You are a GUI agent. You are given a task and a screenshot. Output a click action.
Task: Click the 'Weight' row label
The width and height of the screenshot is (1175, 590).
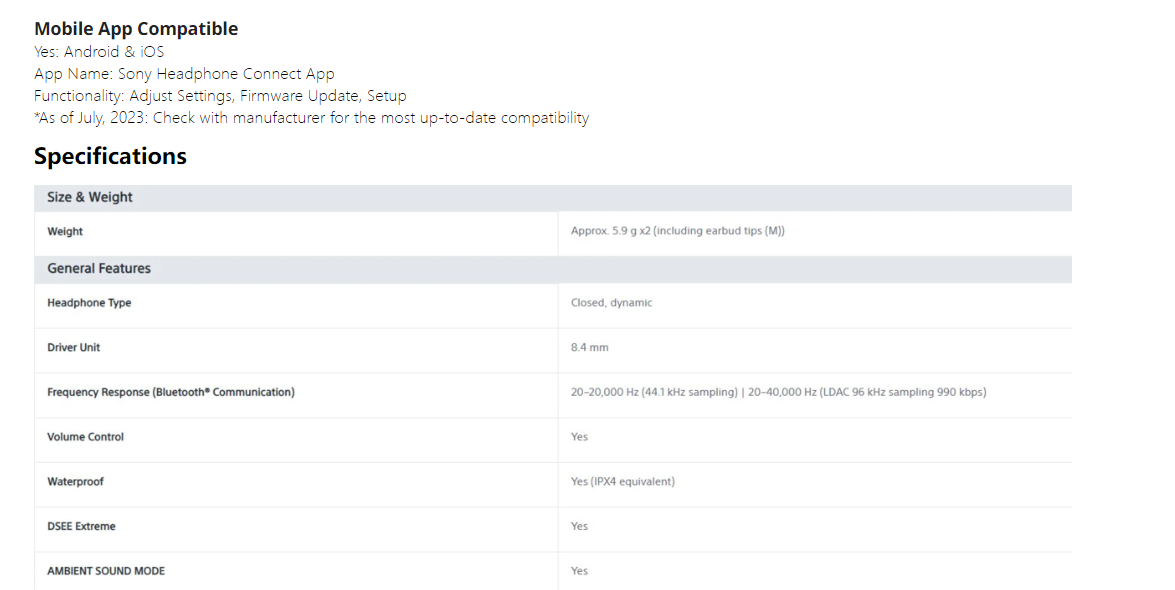click(x=65, y=232)
